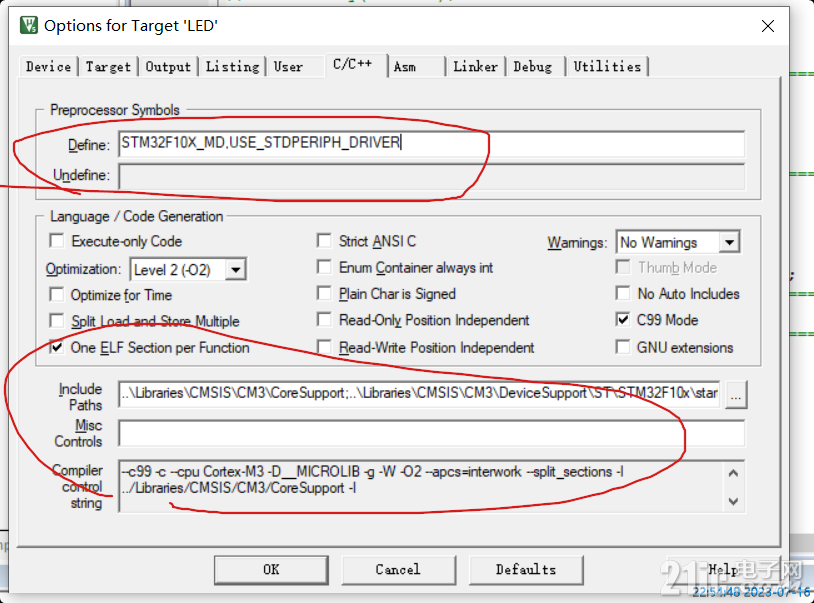
Task: Click compiler string scrollbar down arrow
Action: (733, 501)
